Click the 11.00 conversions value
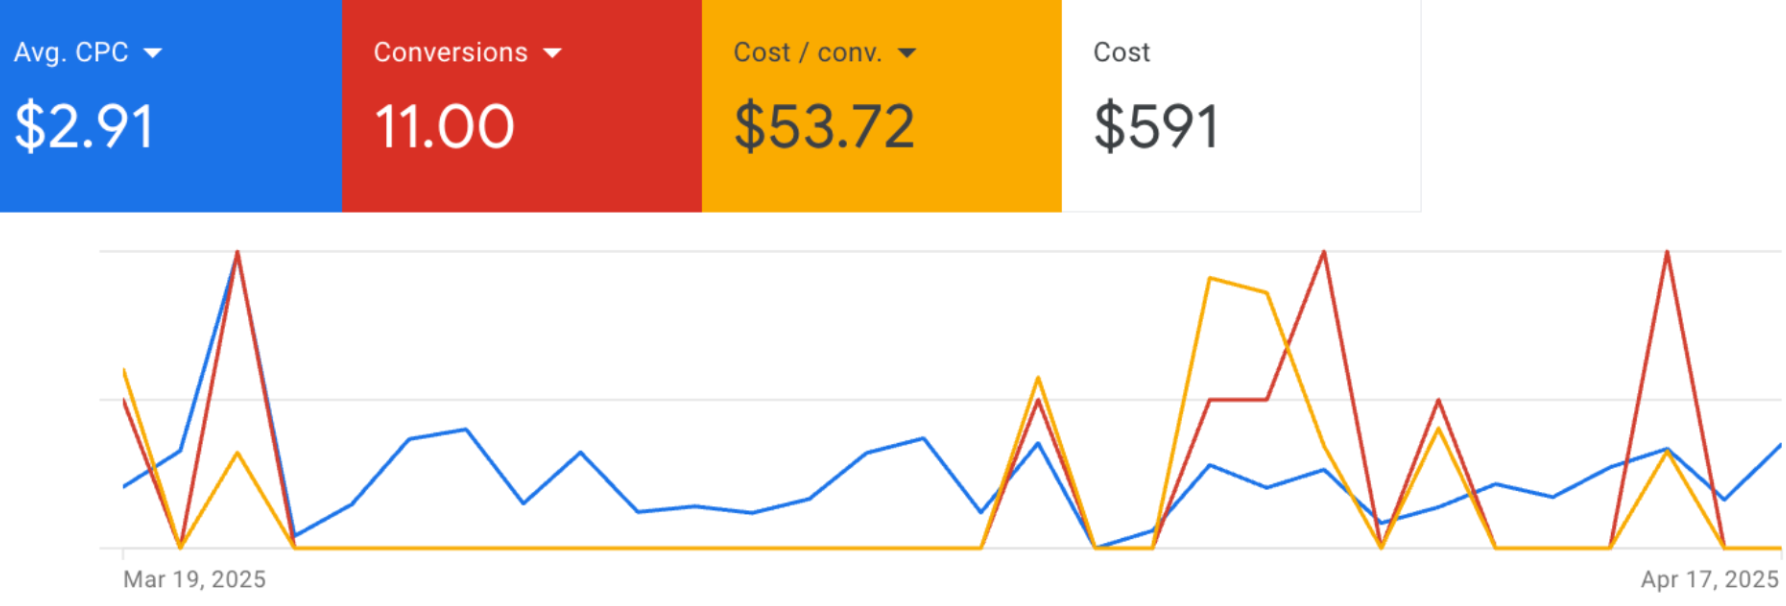Screen dimensions: 1786x606 click(444, 127)
